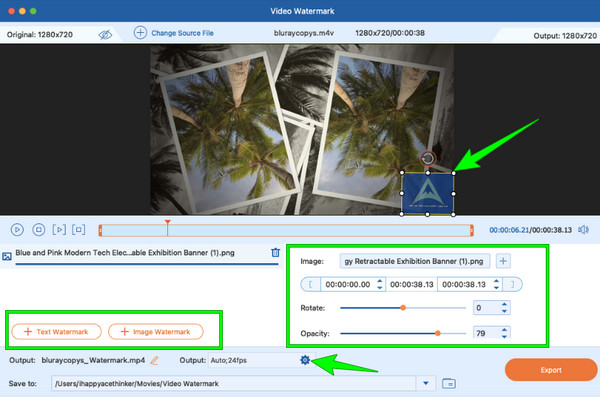Open the save folder icon
The height and width of the screenshot is (397, 600).
click(x=448, y=383)
